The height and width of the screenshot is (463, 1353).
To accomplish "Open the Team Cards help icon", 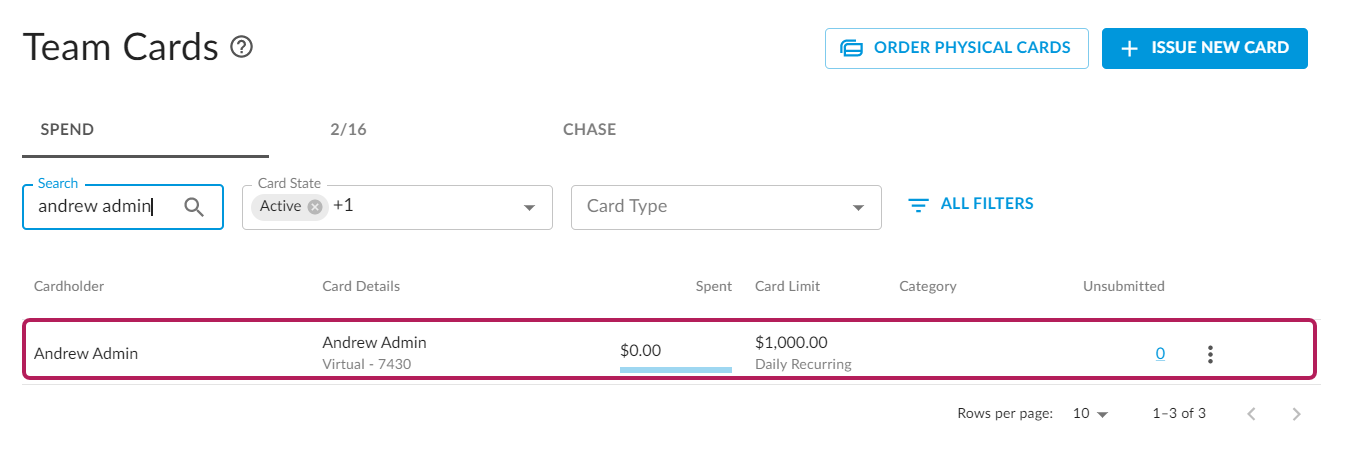I will click(241, 47).
